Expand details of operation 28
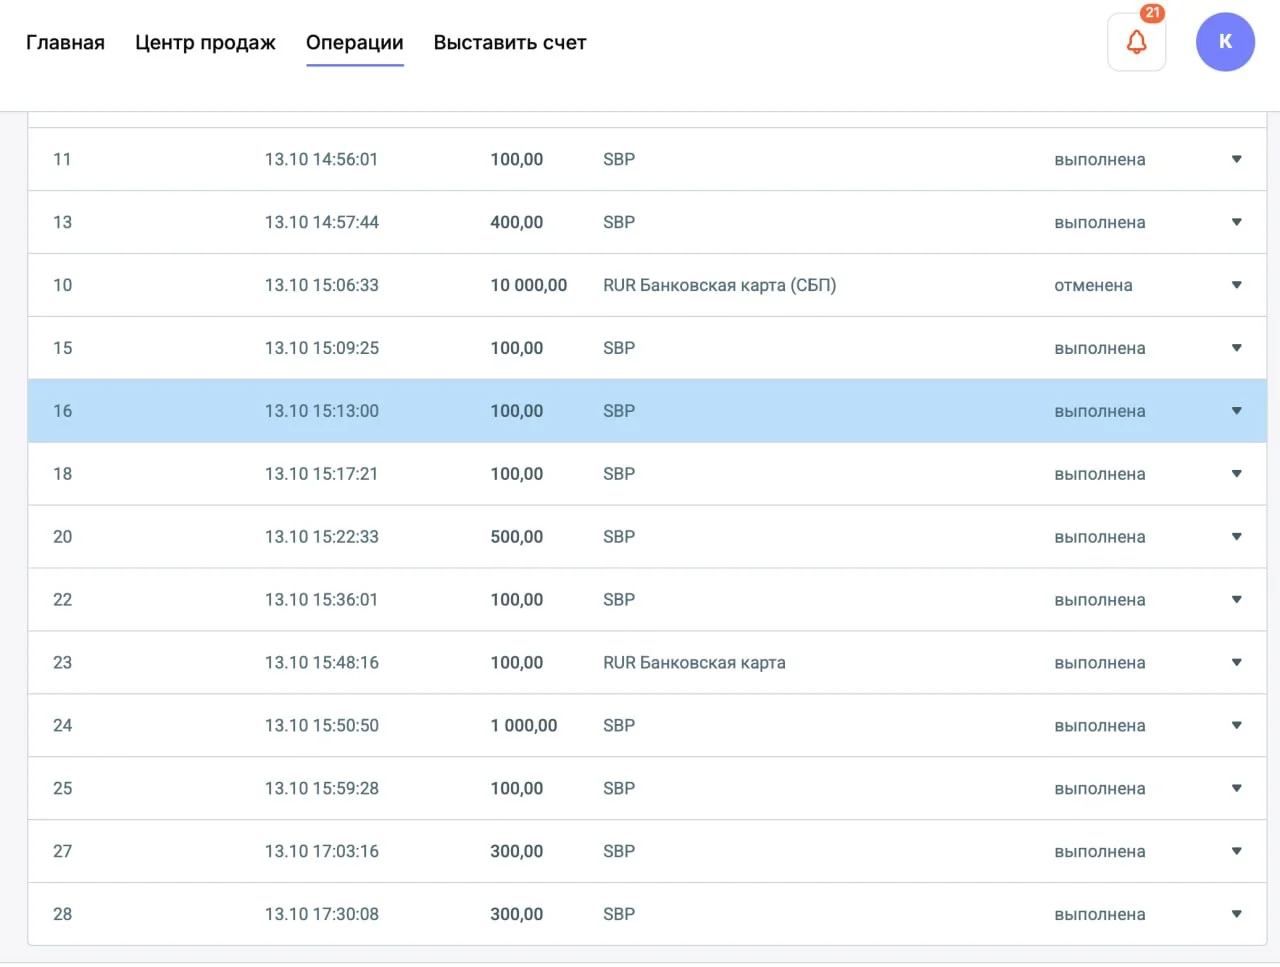This screenshot has width=1280, height=967. [1237, 914]
